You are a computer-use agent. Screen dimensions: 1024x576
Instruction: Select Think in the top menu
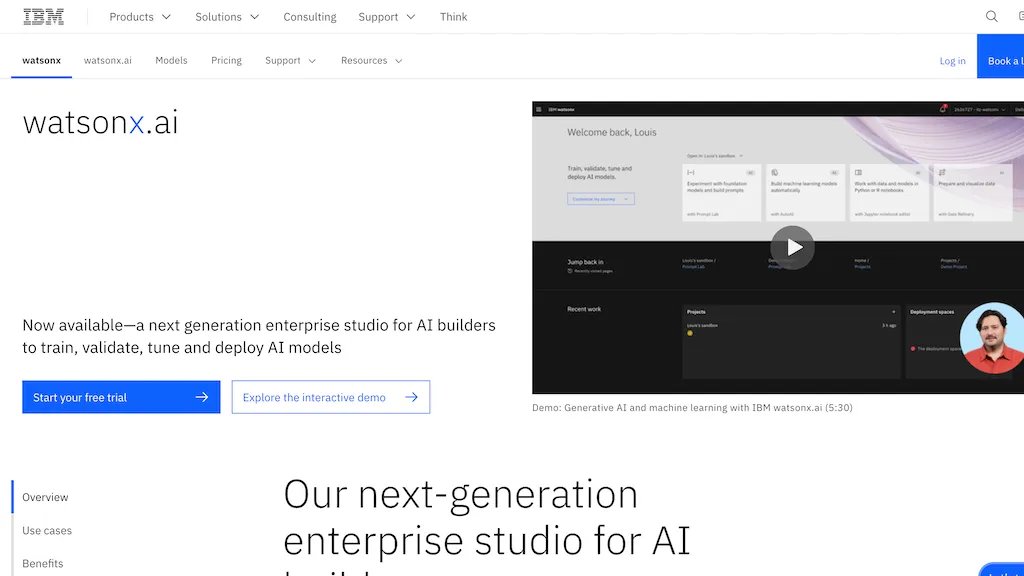(453, 16)
